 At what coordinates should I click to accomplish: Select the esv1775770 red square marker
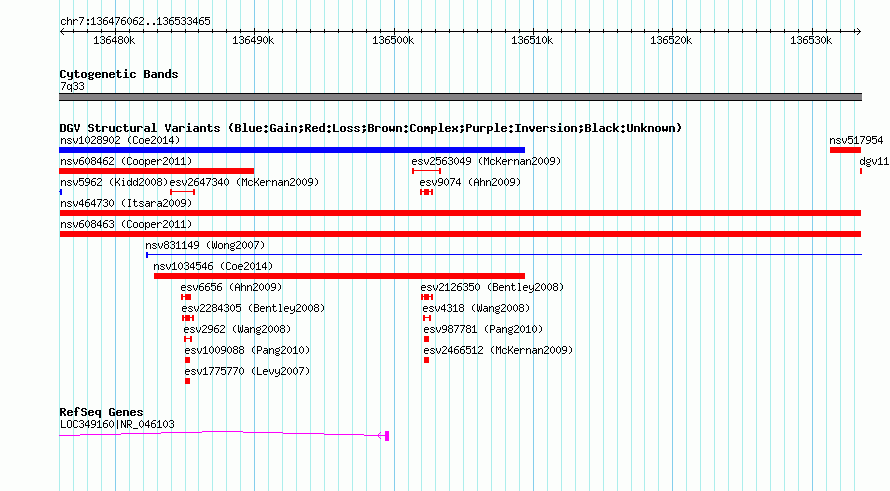[x=187, y=381]
